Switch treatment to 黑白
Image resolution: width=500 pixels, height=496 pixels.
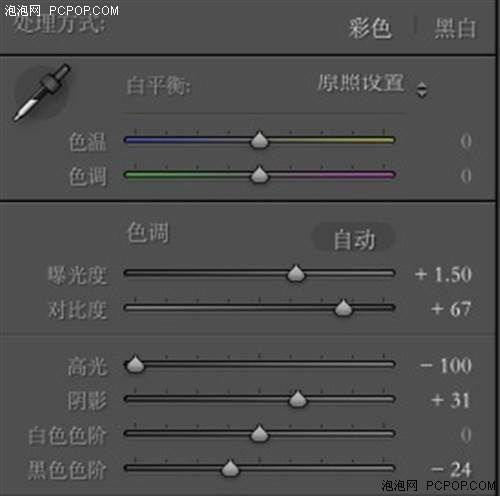click(x=455, y=28)
